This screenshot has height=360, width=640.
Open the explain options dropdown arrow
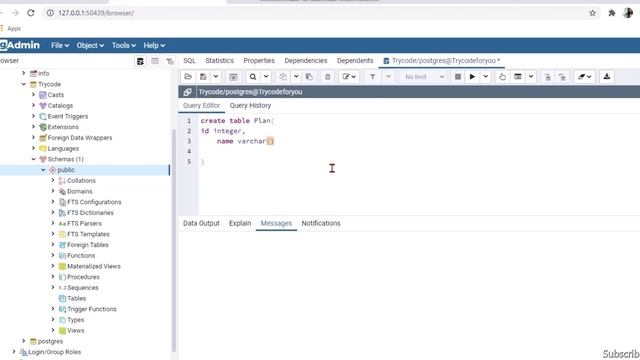click(x=531, y=77)
